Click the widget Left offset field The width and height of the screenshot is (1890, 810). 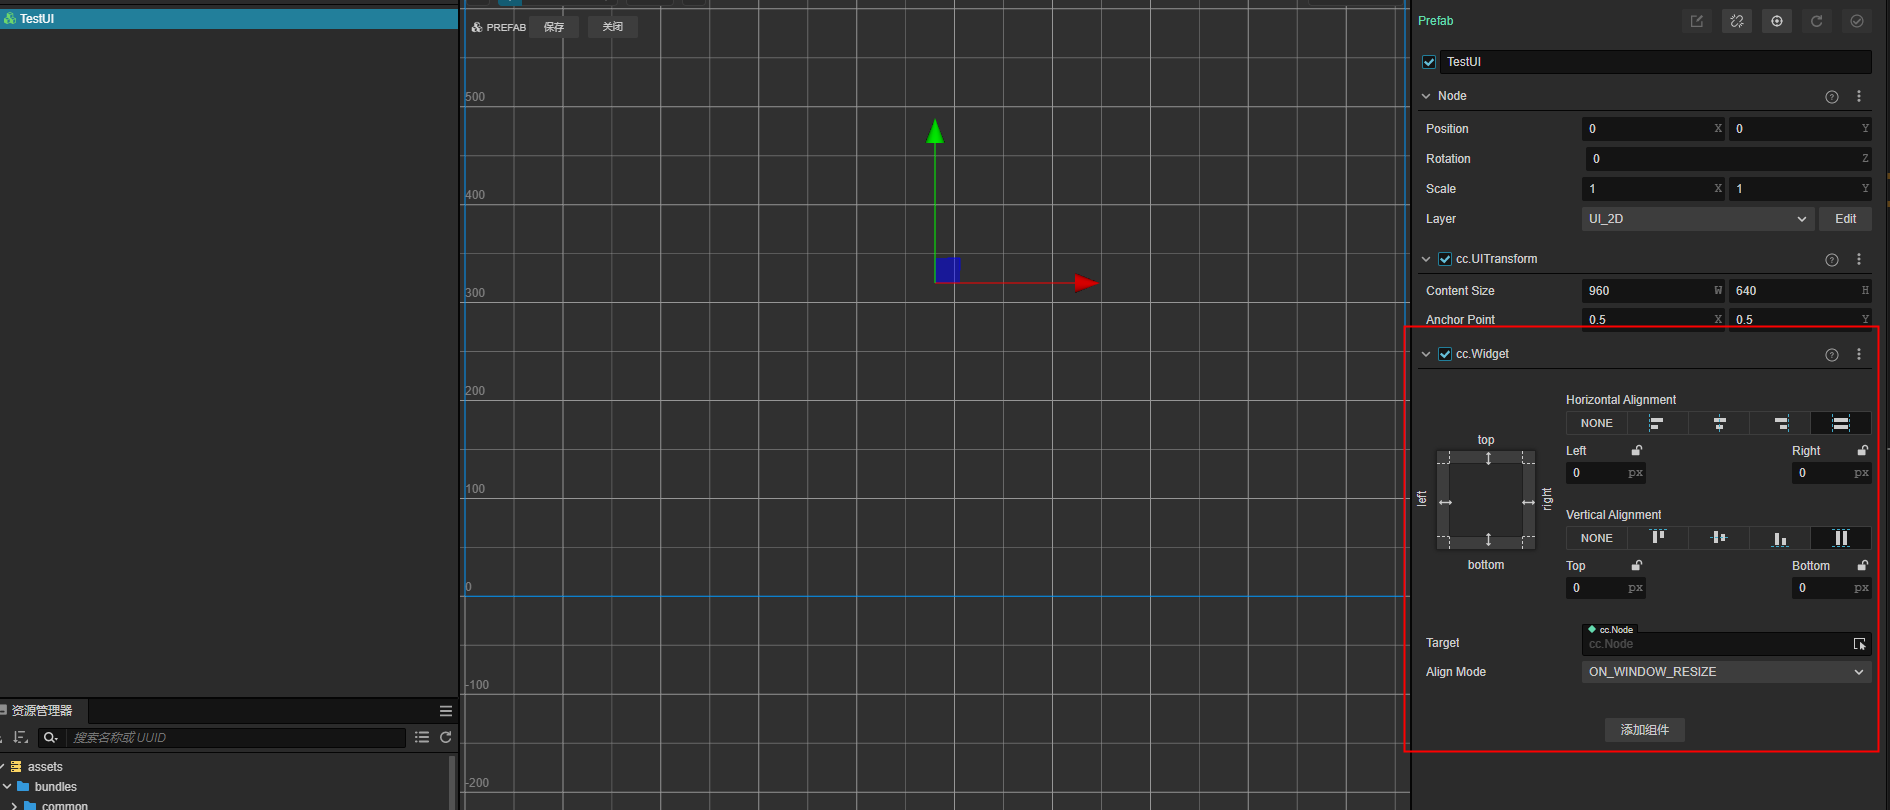1606,473
